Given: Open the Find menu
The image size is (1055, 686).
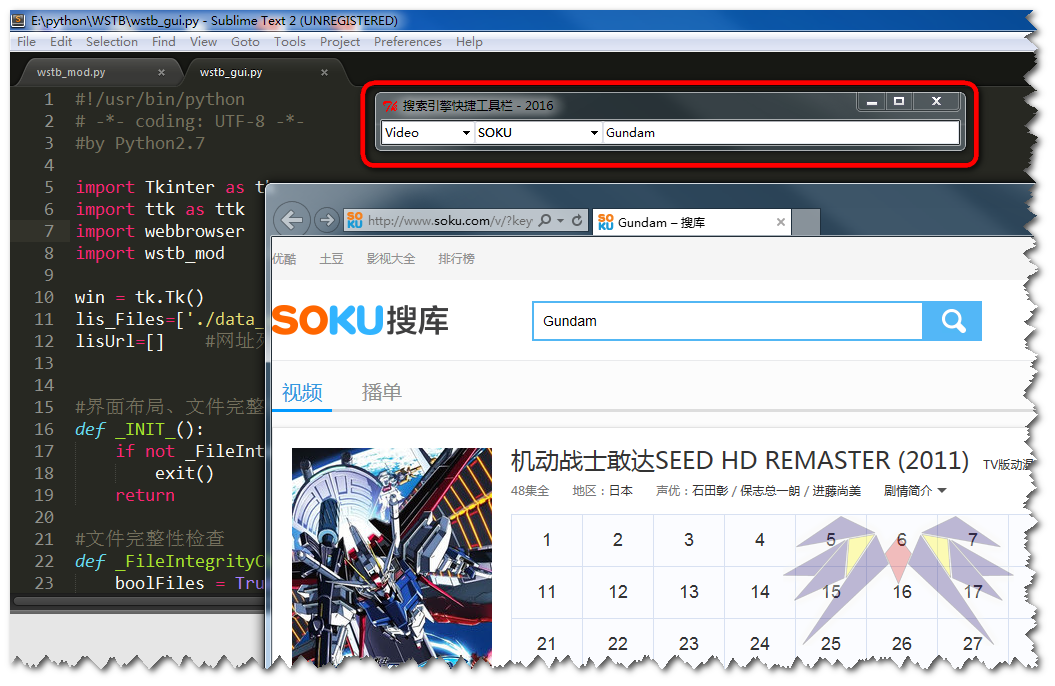Looking at the screenshot, I should (x=163, y=42).
